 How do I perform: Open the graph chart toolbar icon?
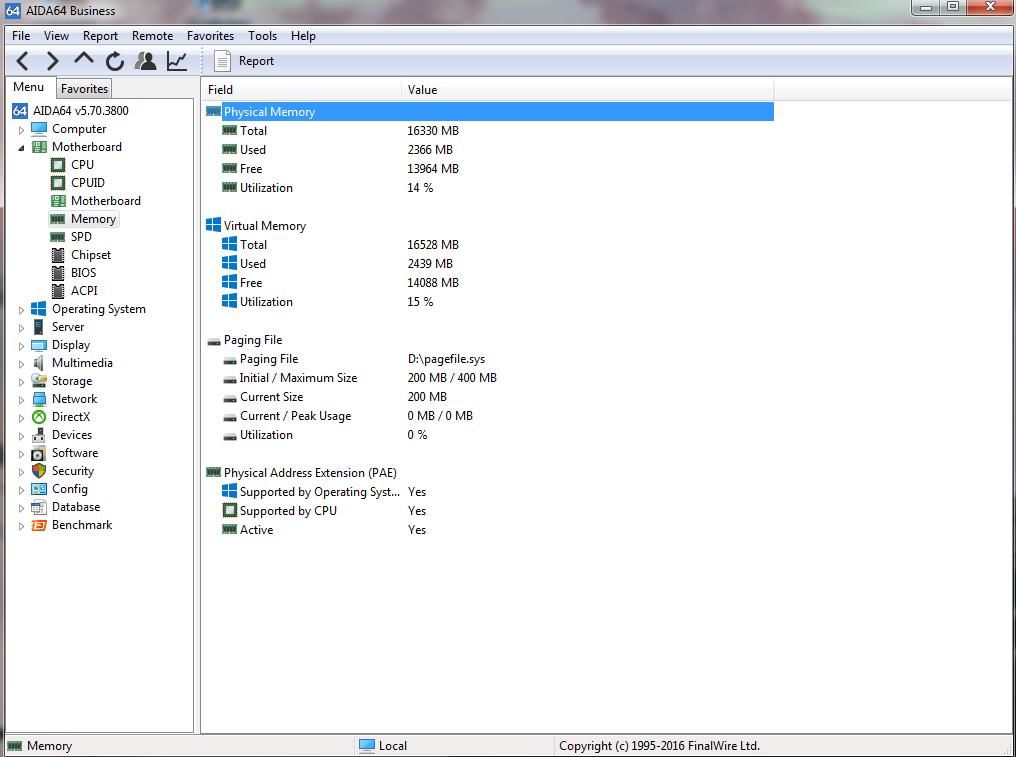click(x=177, y=61)
